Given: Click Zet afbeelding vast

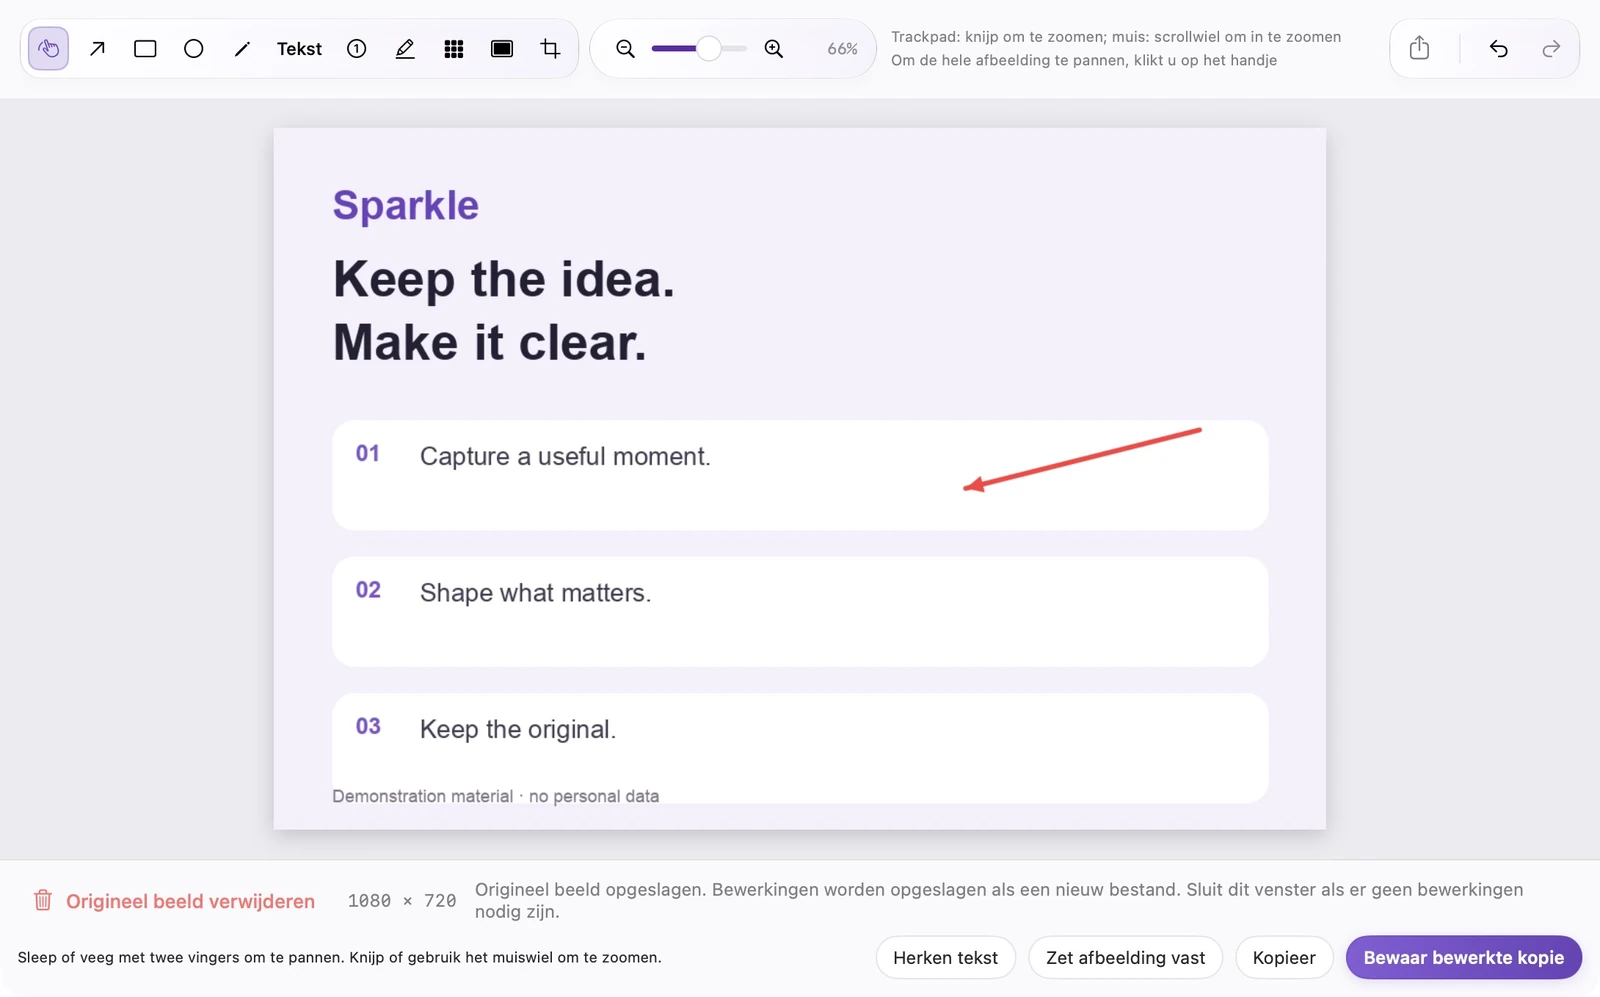Looking at the screenshot, I should 1125,958.
